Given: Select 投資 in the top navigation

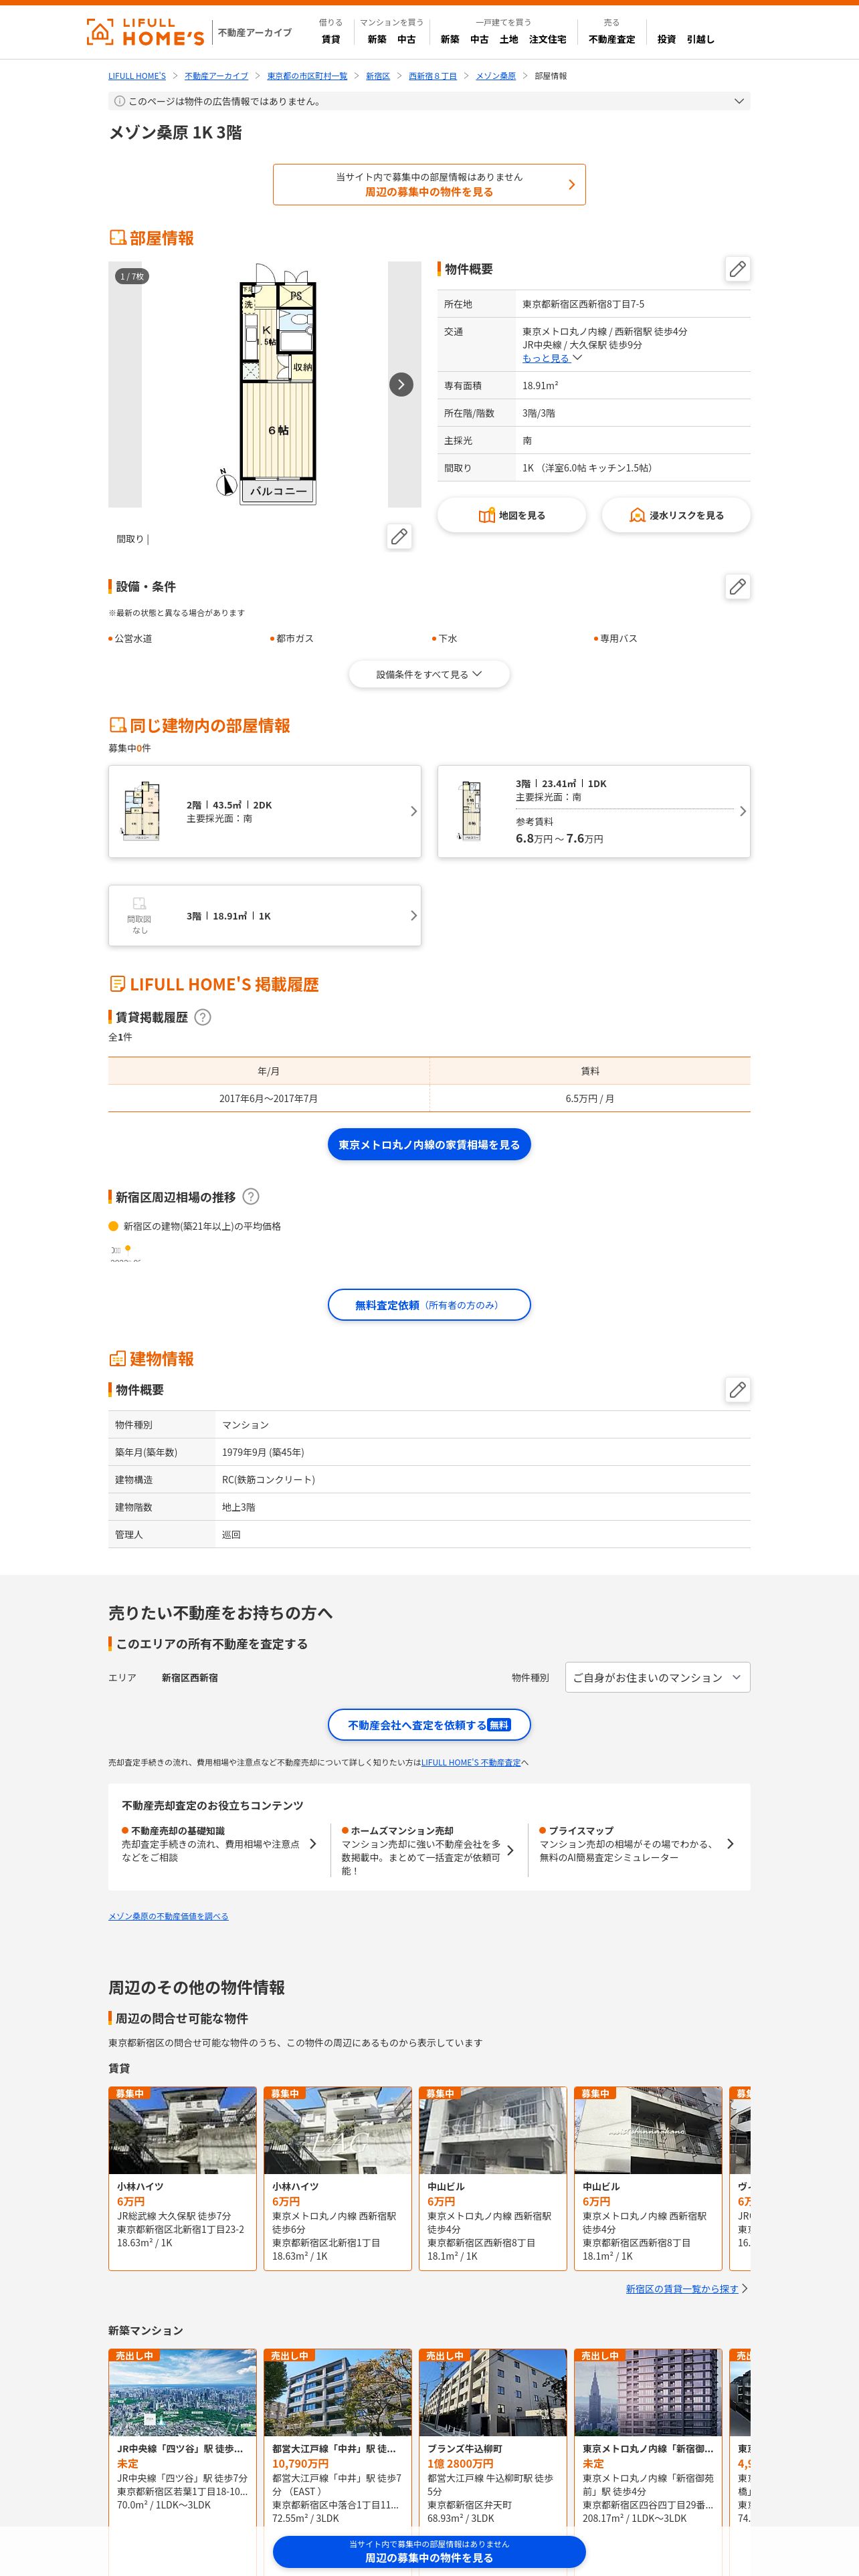Looking at the screenshot, I should click(x=666, y=40).
